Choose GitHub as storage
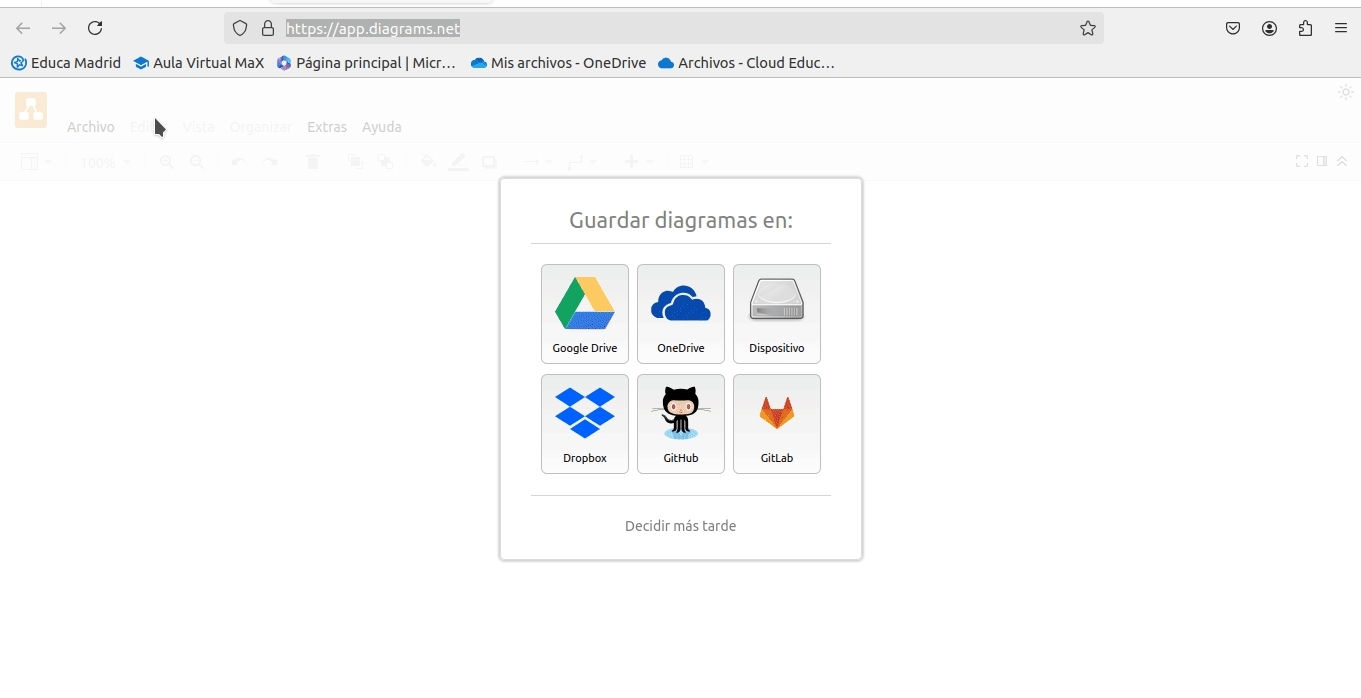This screenshot has width=1361, height=698. coord(681,424)
